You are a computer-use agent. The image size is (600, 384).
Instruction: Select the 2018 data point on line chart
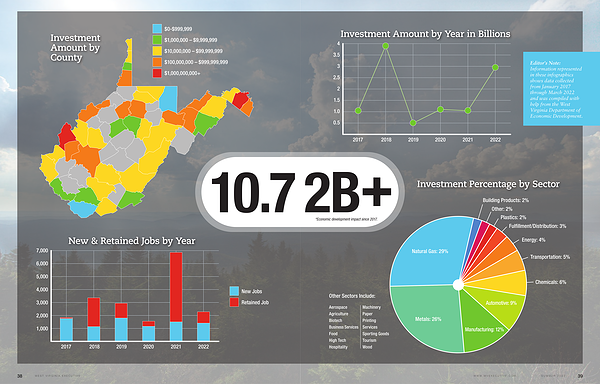pos(385,46)
